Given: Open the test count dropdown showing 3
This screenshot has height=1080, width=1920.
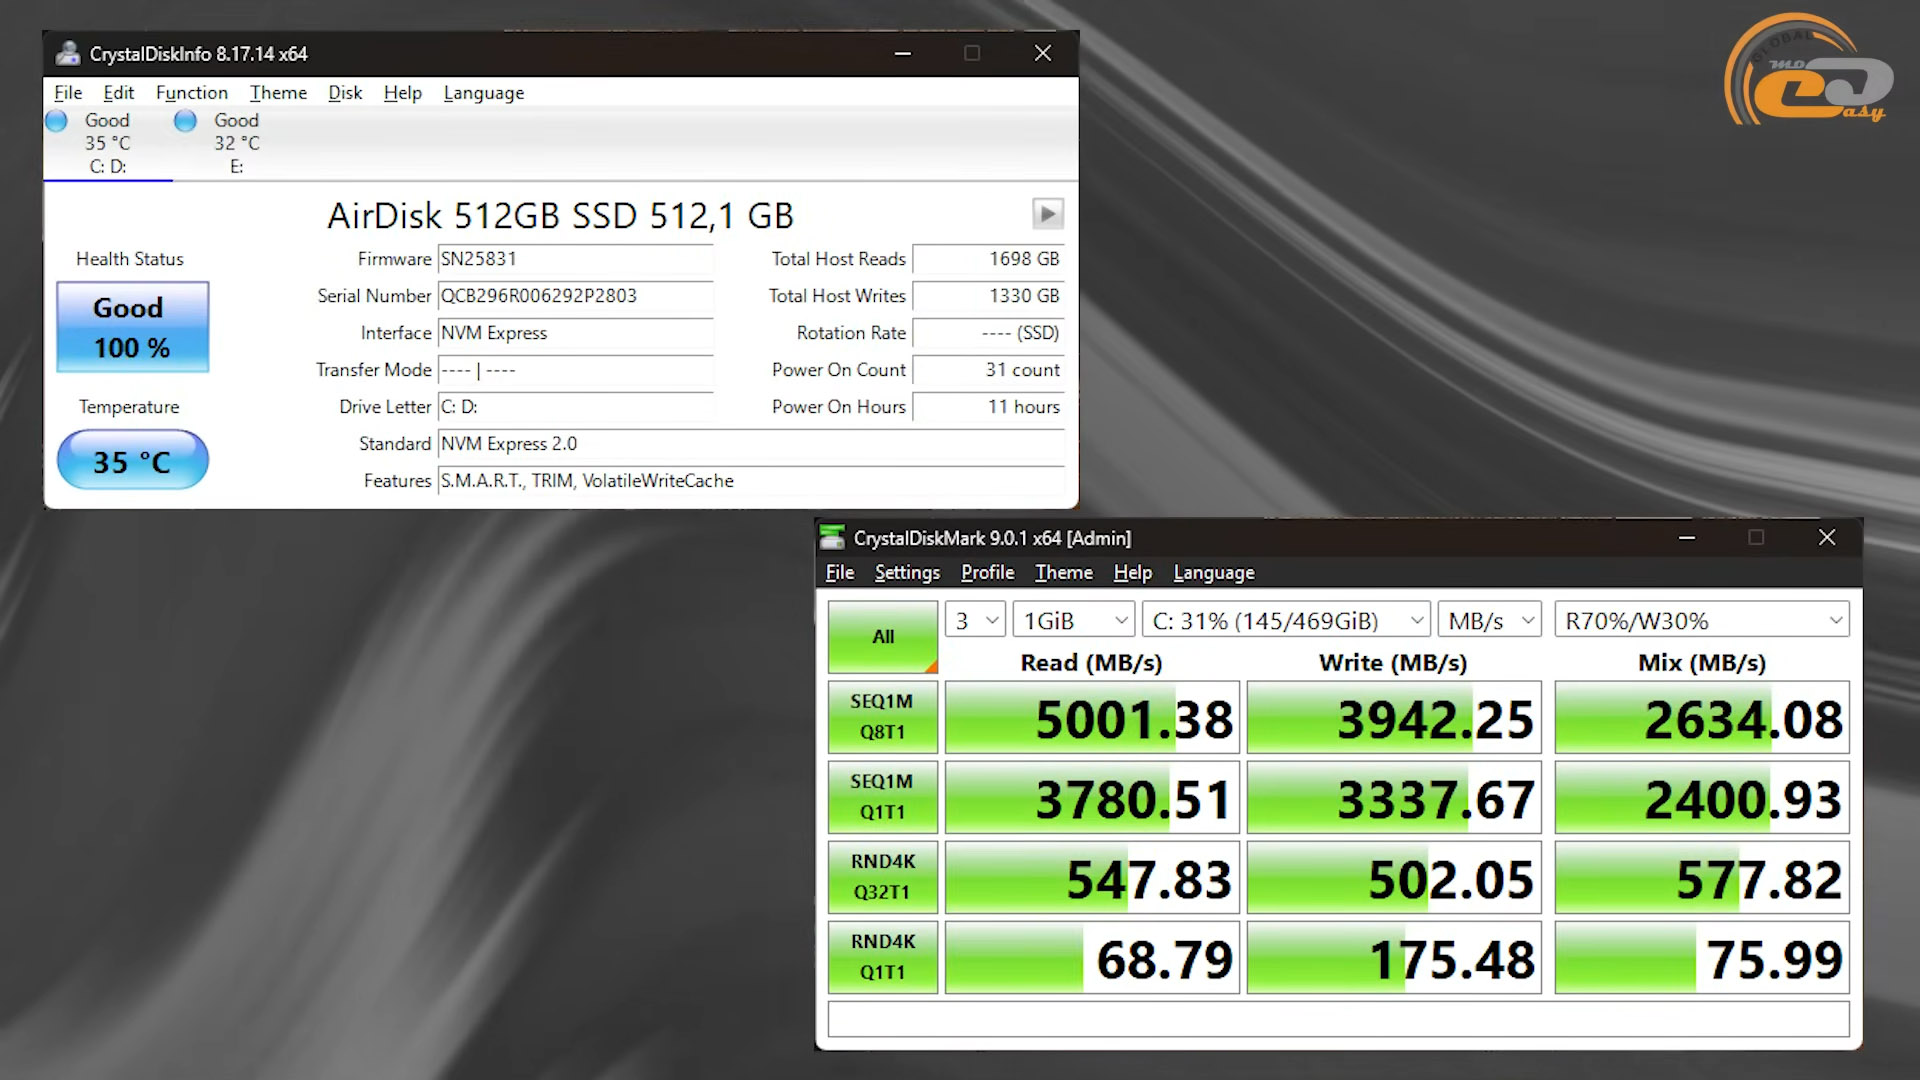Looking at the screenshot, I should click(975, 620).
